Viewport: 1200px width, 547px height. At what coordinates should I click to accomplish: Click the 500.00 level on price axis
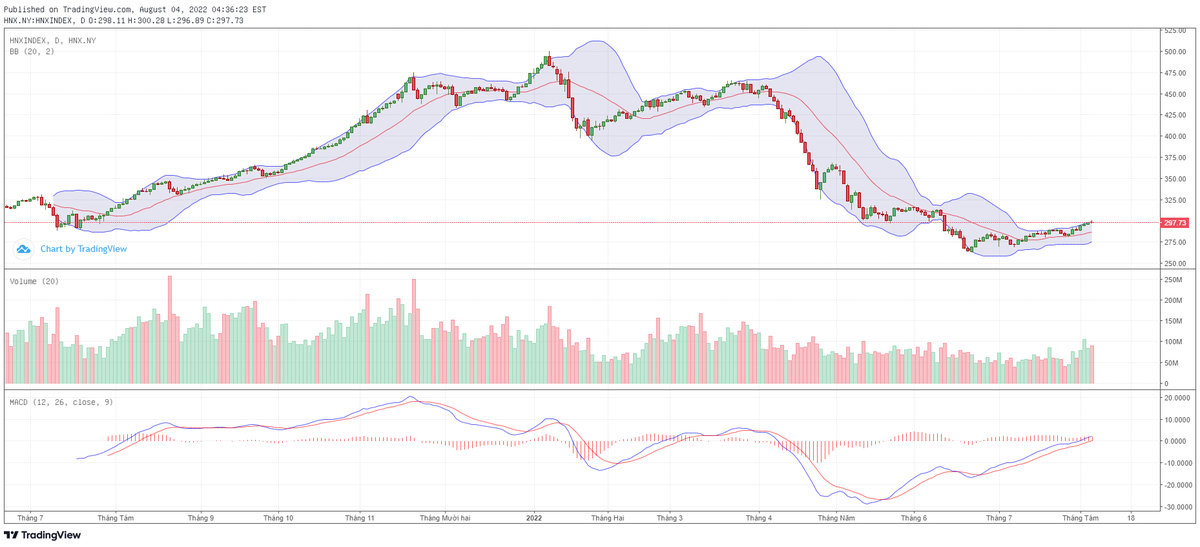point(1174,52)
